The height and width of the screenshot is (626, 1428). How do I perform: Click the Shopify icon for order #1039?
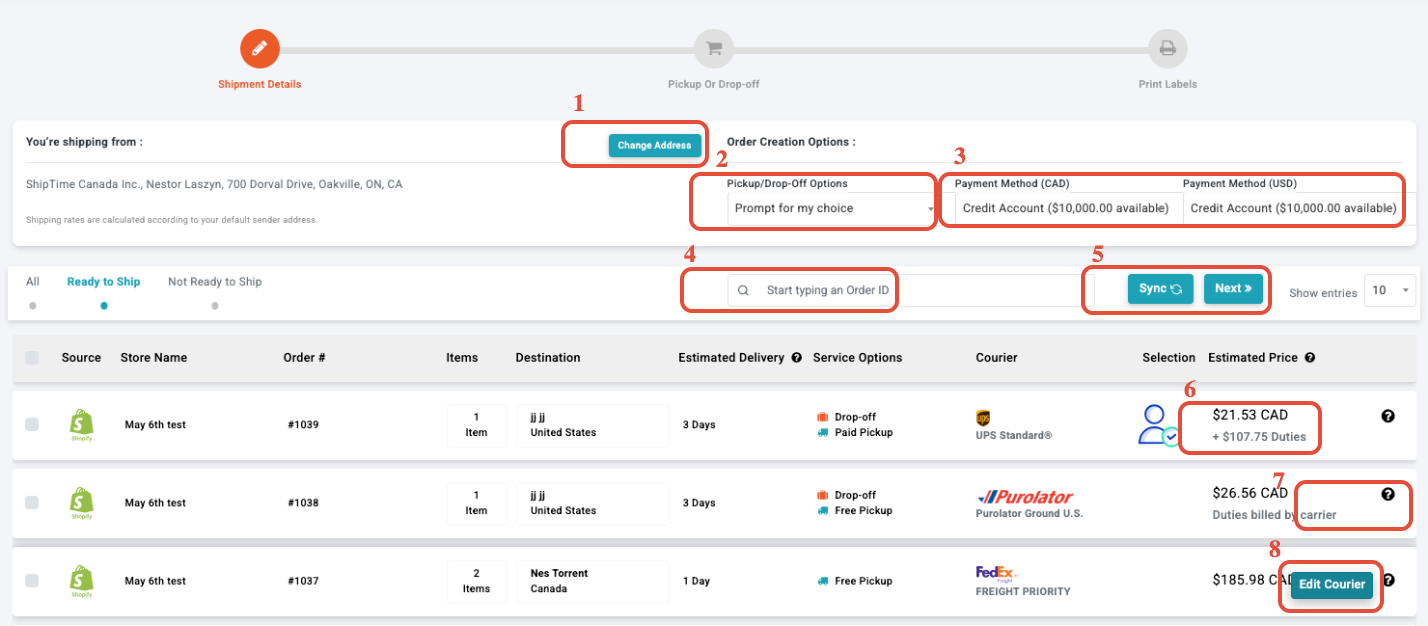(x=82, y=425)
